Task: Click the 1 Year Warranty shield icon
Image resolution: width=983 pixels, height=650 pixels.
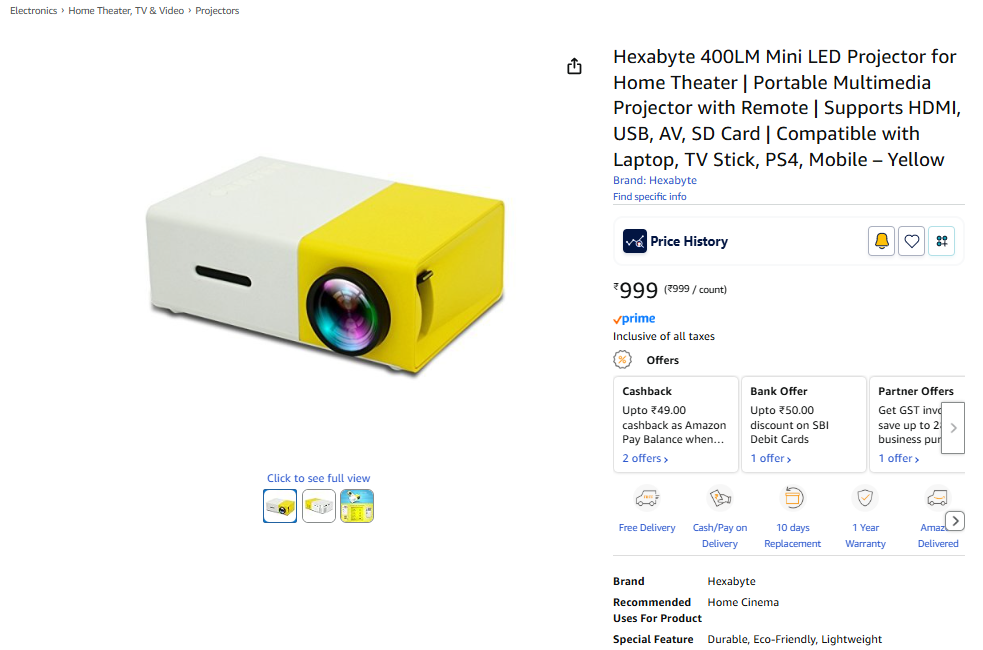Action: coord(865,498)
